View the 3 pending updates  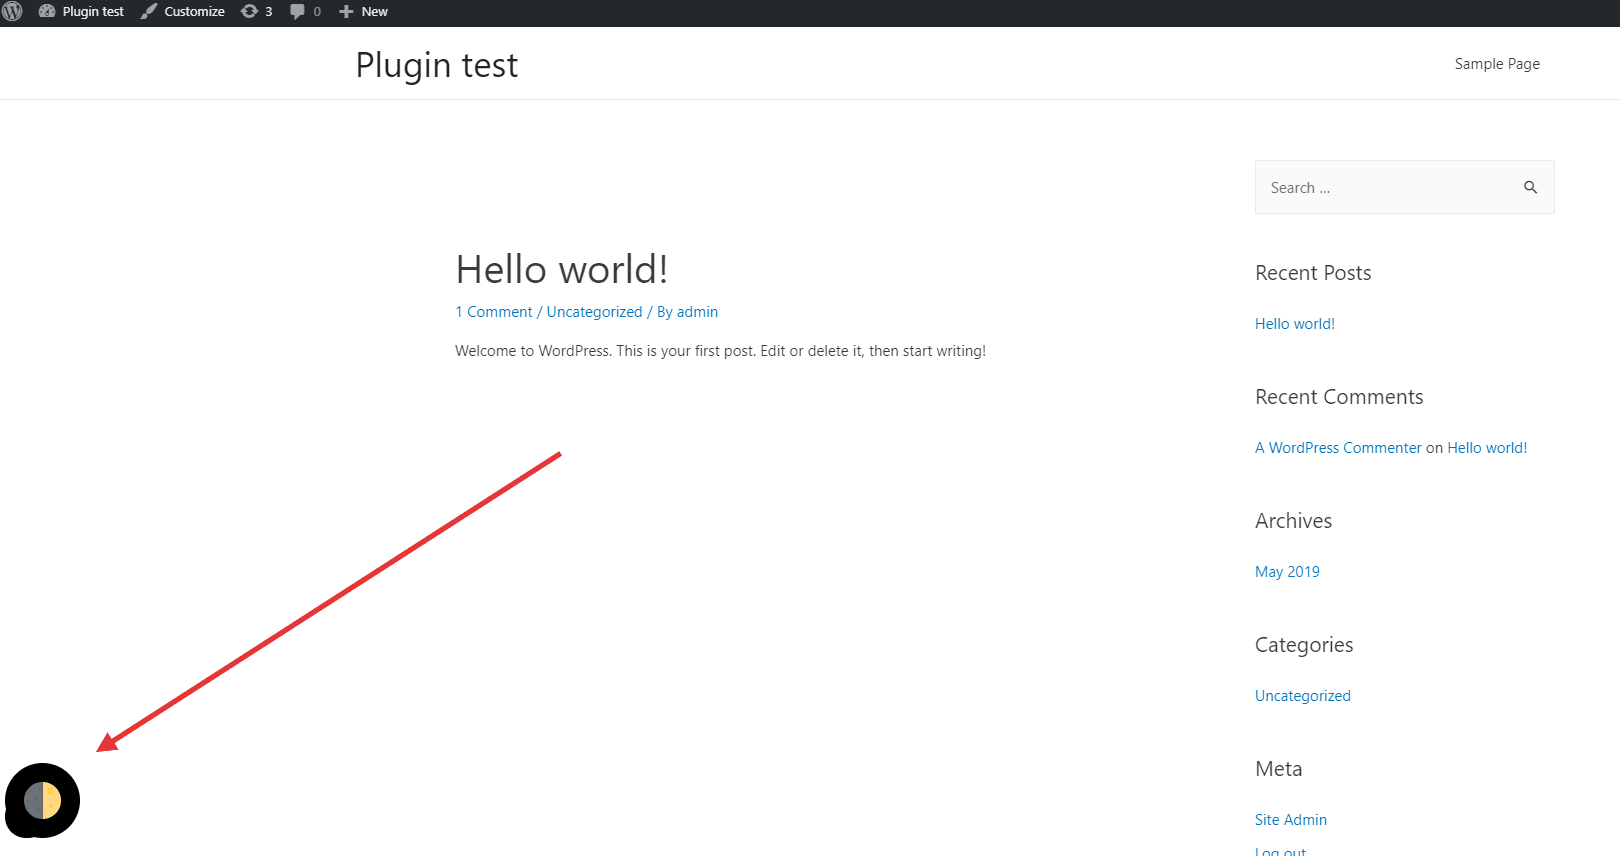257,12
